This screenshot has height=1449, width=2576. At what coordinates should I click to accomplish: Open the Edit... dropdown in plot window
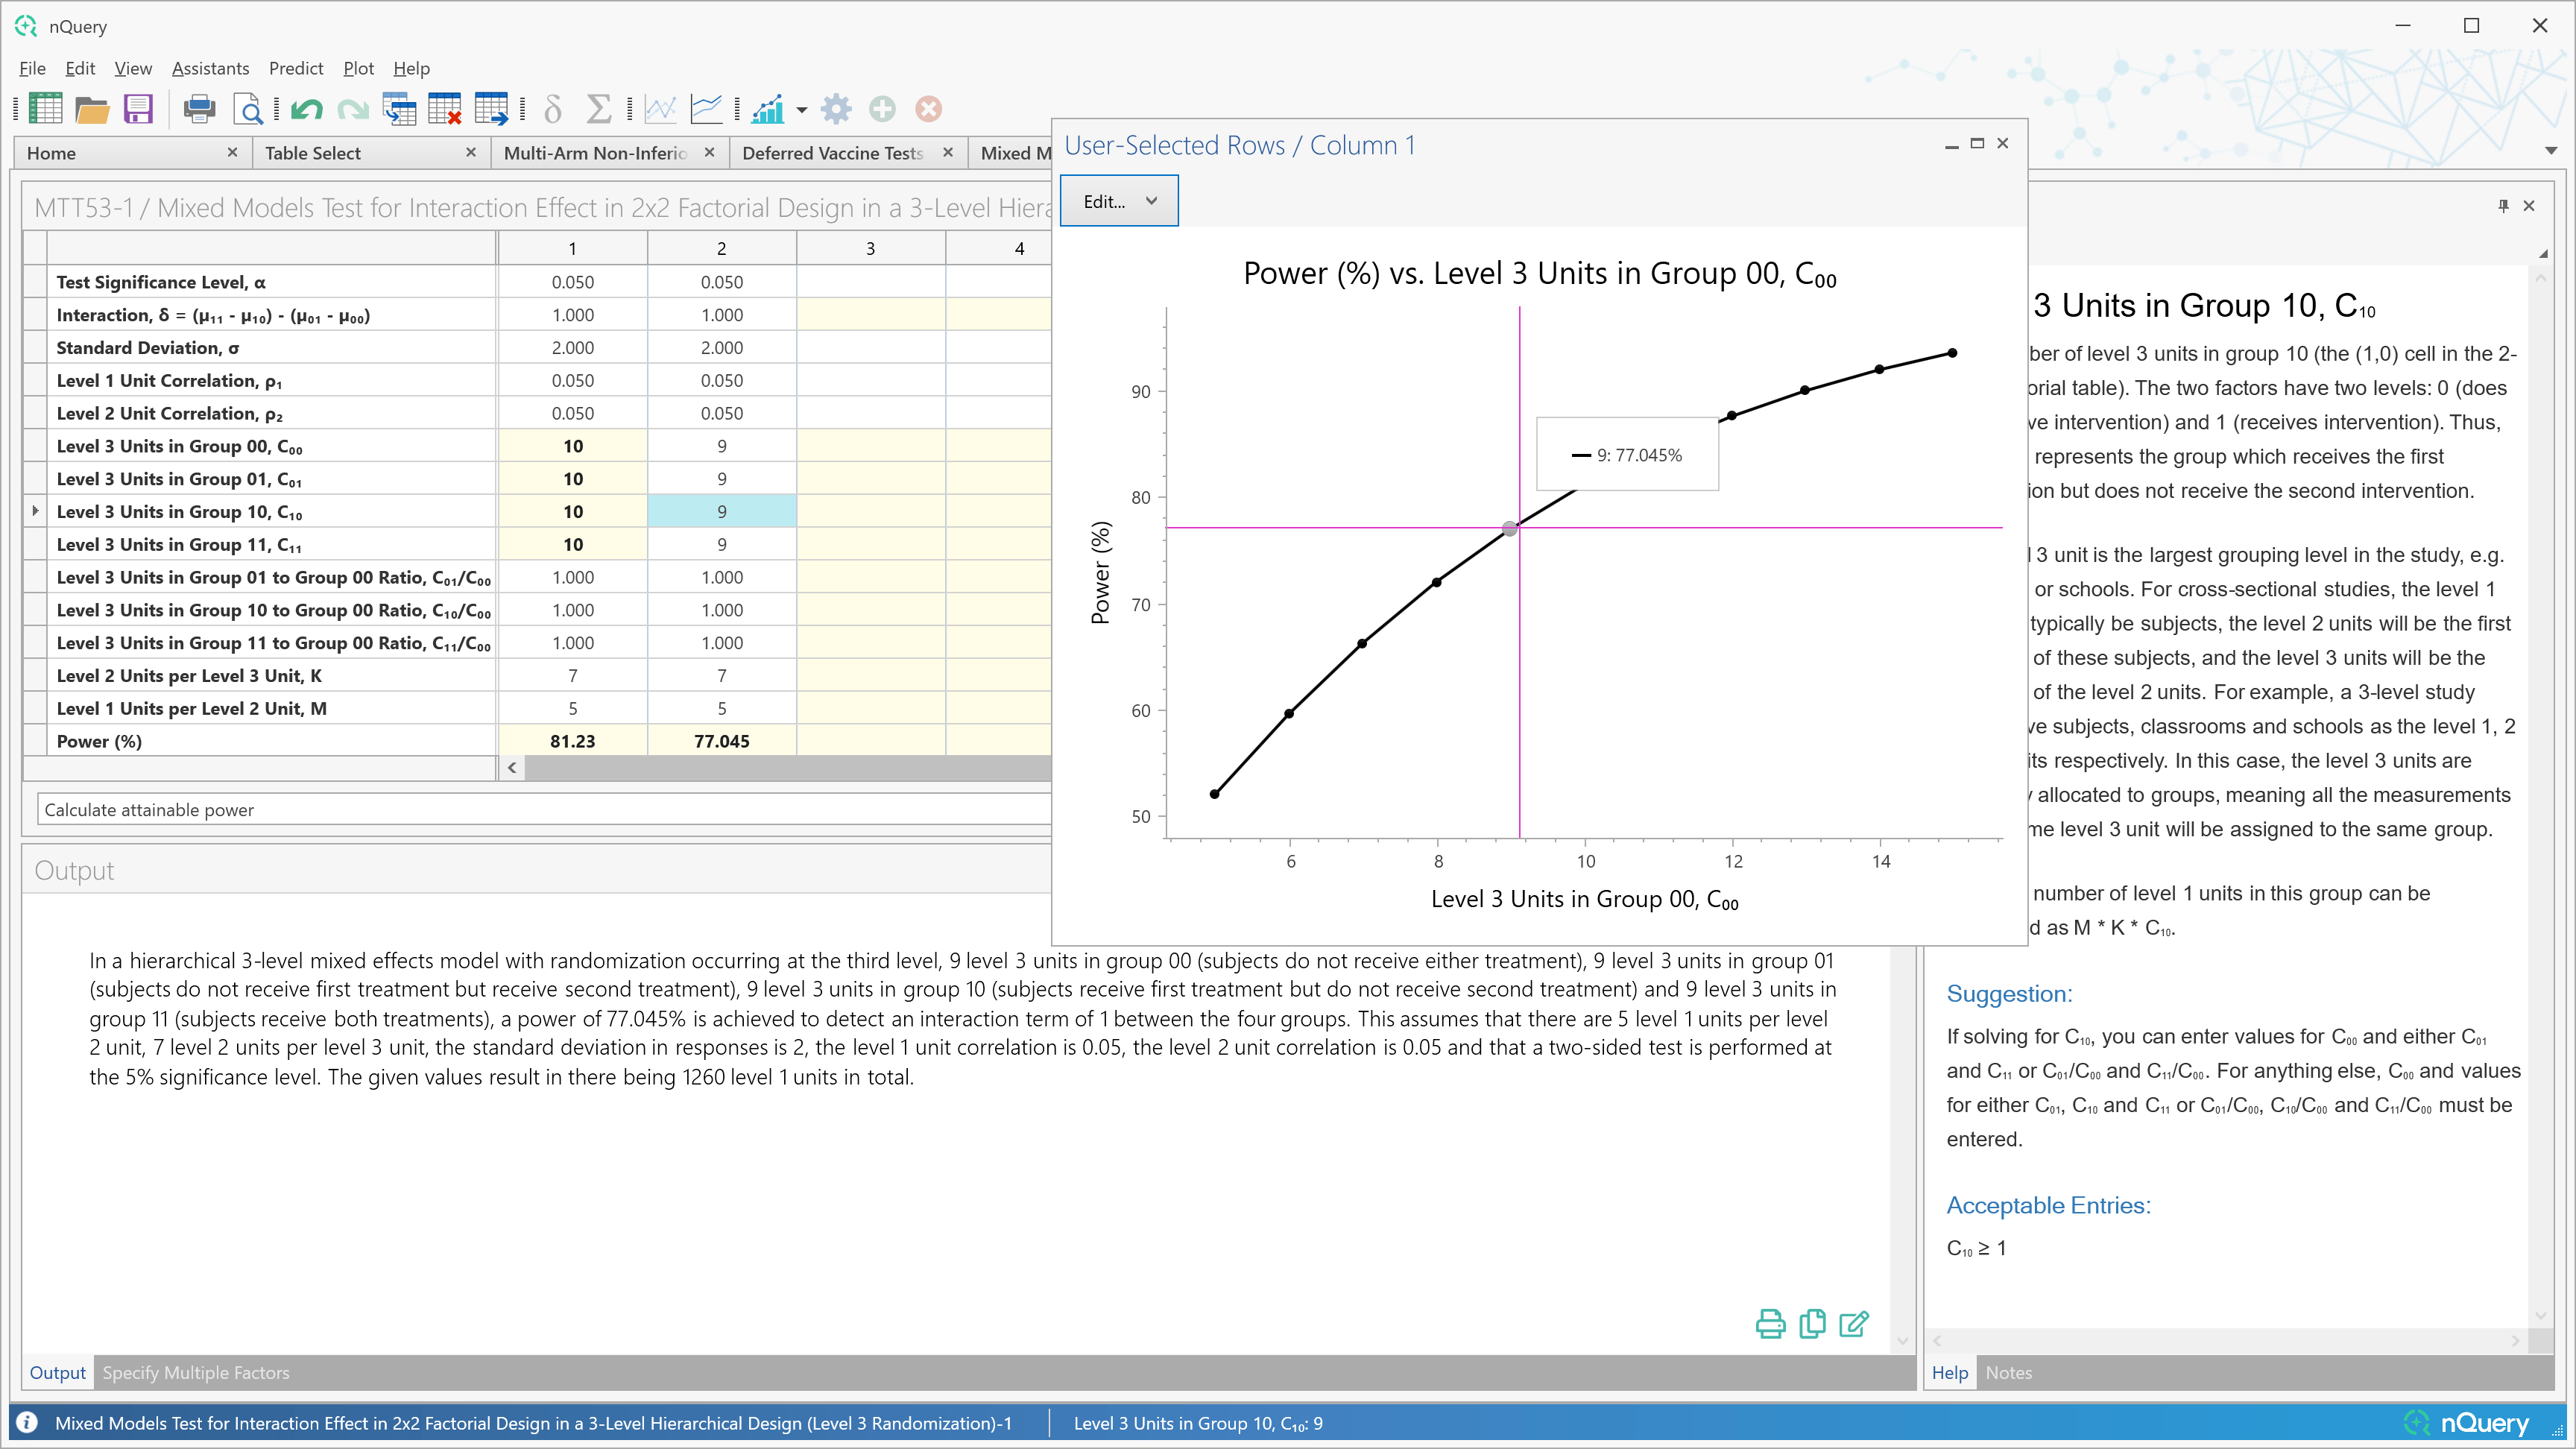1119,201
